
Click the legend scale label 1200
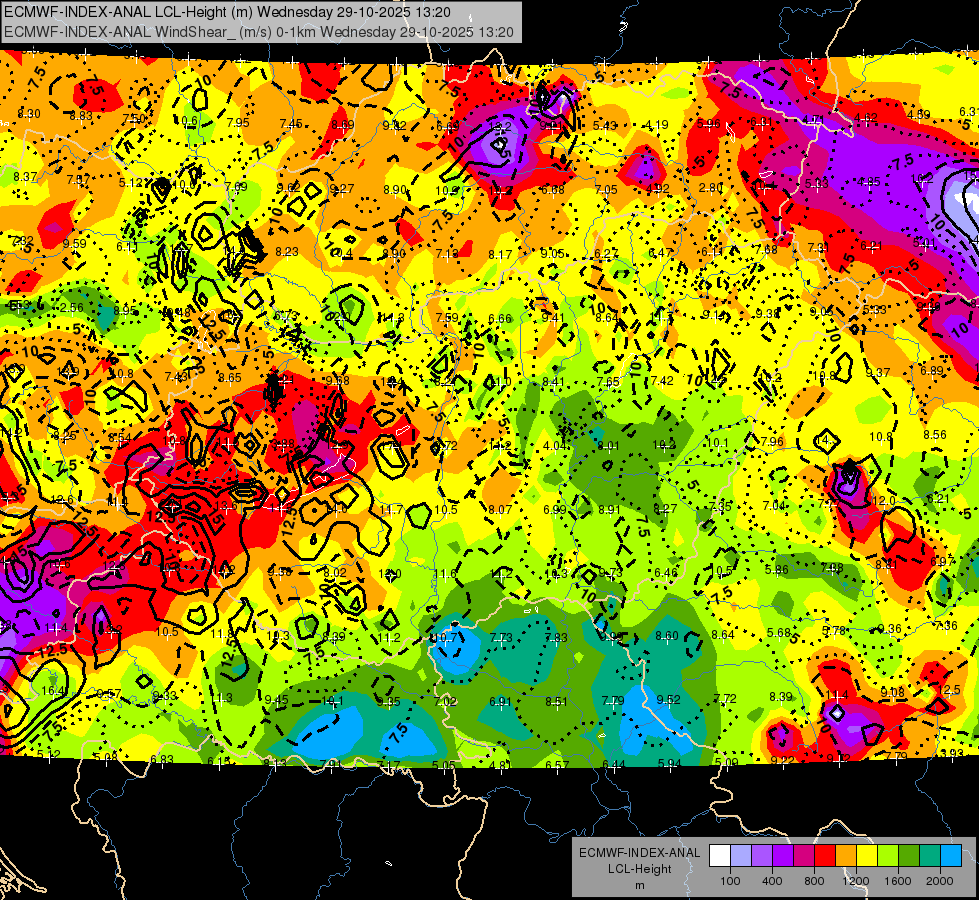[x=856, y=881]
